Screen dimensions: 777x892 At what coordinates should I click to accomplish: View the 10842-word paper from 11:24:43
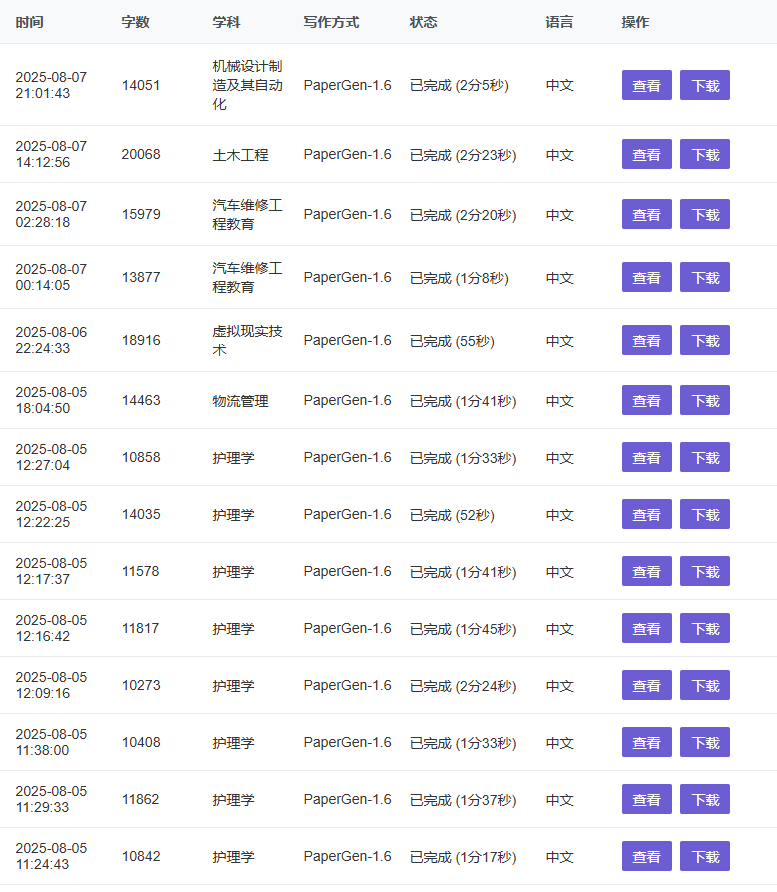646,856
